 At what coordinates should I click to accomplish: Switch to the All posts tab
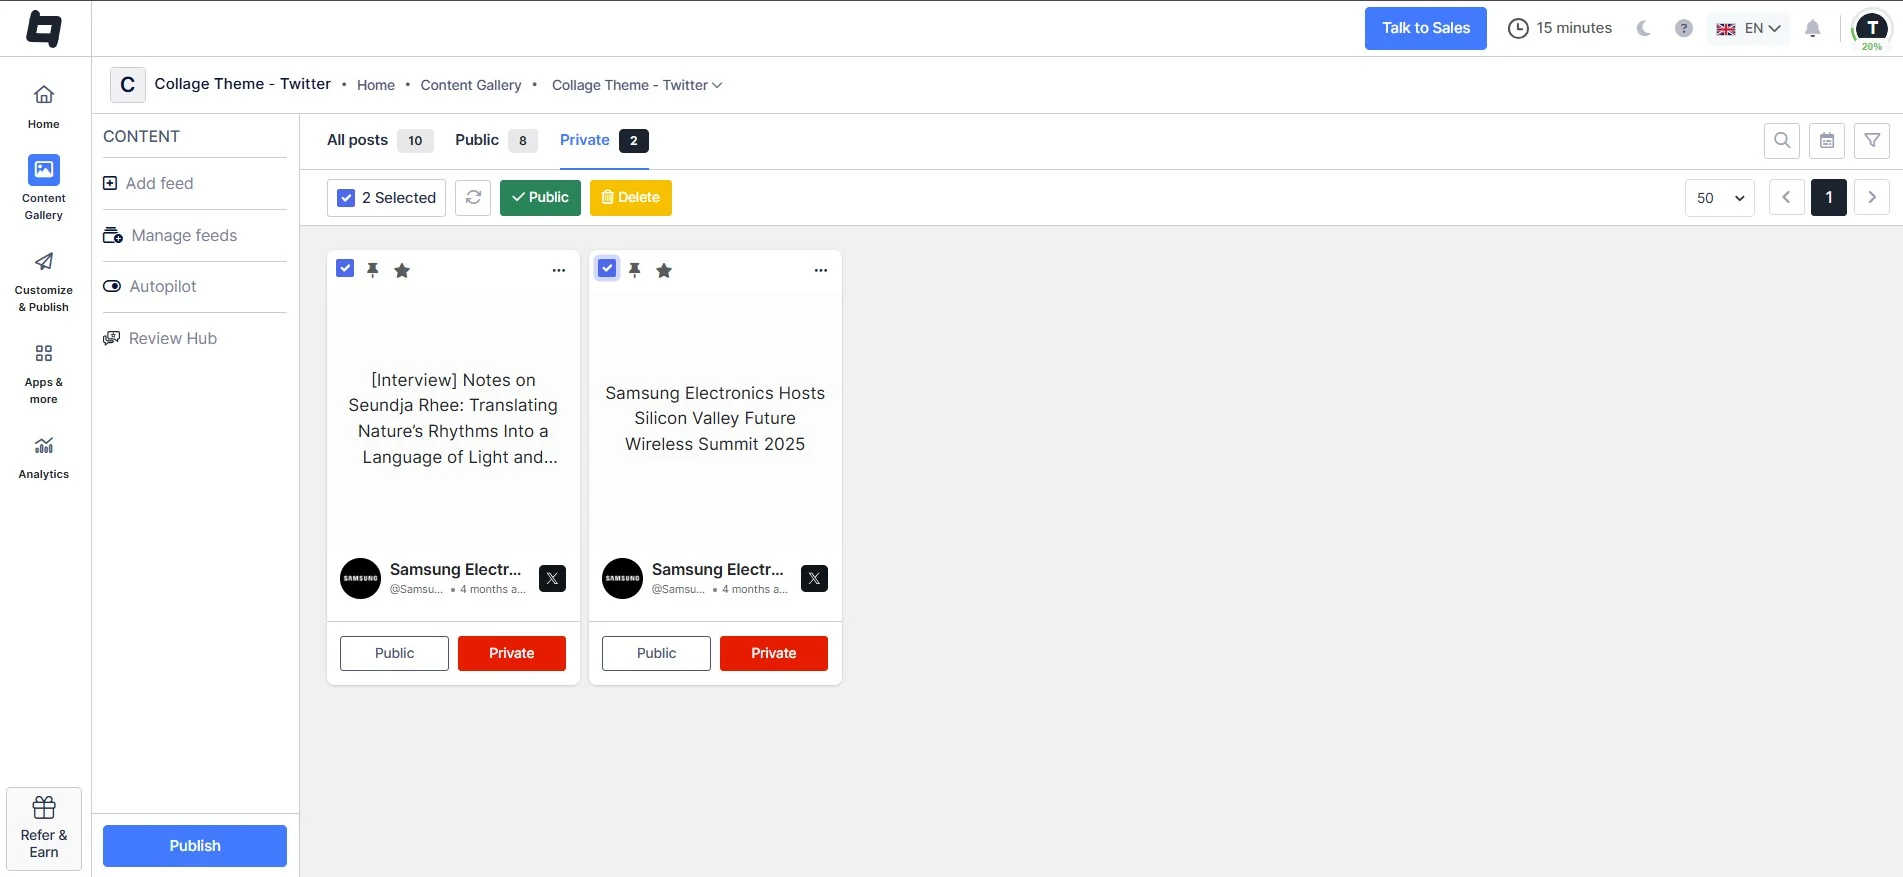pos(357,140)
